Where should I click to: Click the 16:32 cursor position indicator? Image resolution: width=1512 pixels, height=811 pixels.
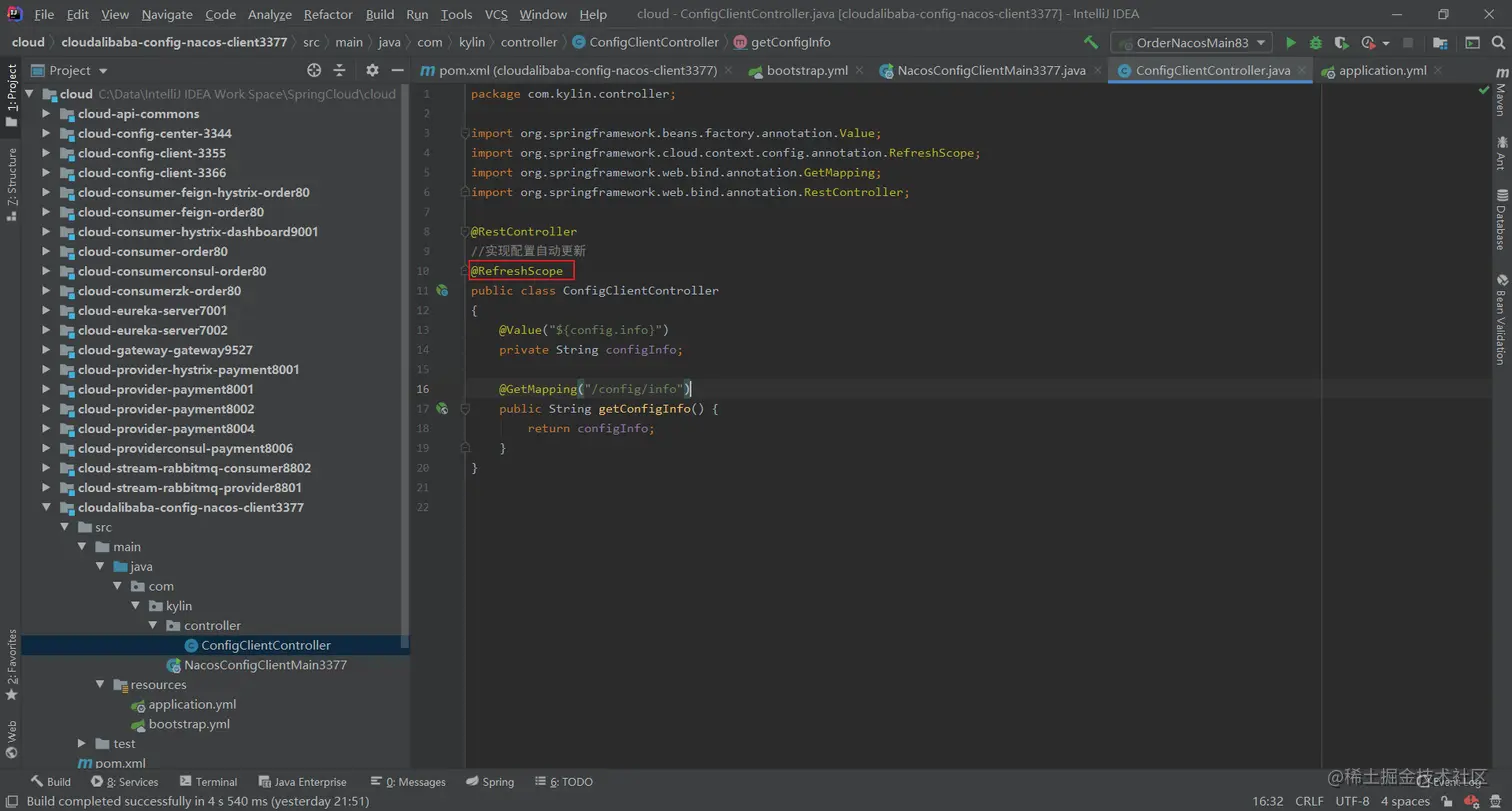1268,801
